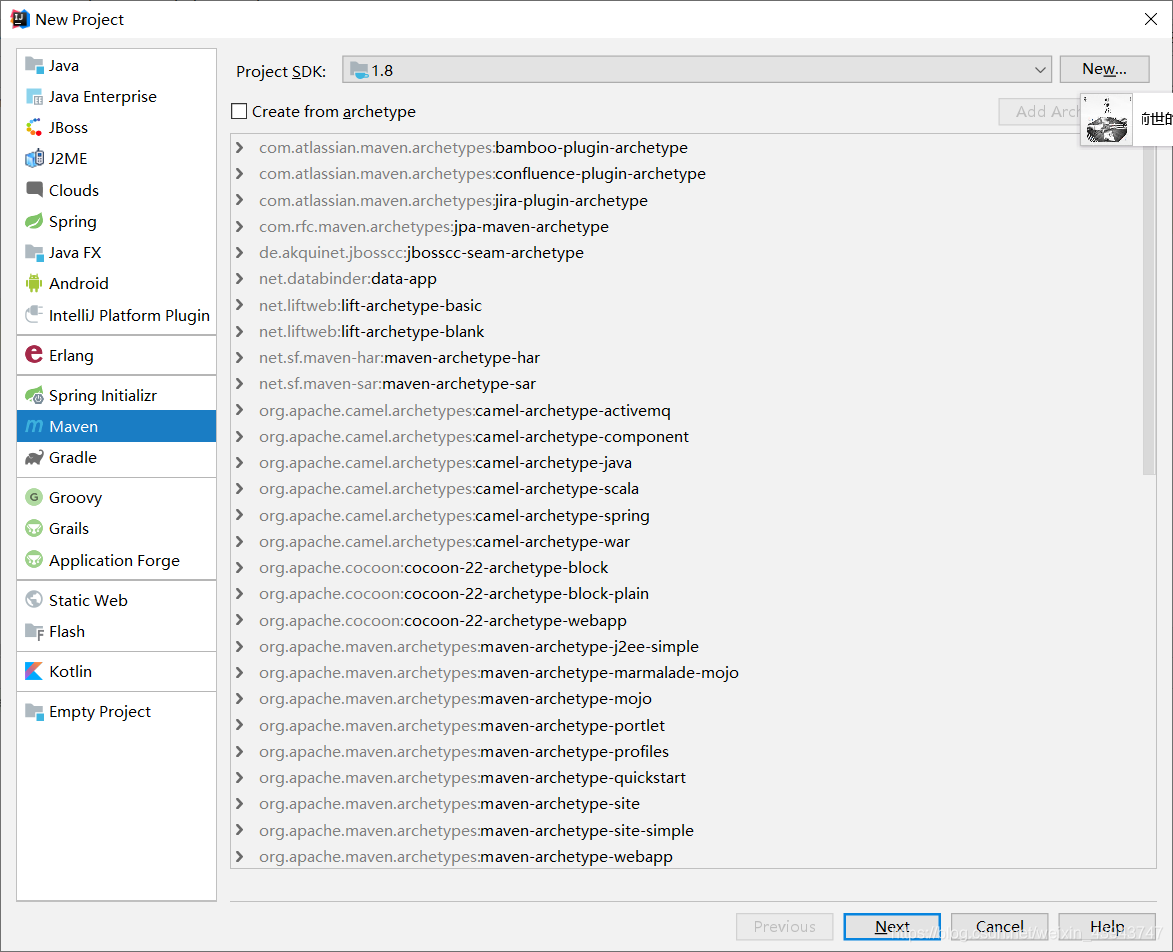
Task: Select the Kotlin logo icon
Action: (x=34, y=672)
